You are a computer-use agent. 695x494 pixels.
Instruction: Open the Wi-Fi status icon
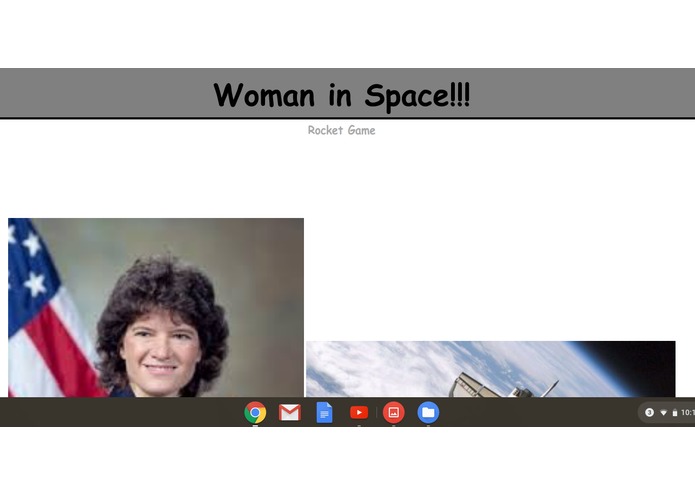pyautogui.click(x=664, y=413)
